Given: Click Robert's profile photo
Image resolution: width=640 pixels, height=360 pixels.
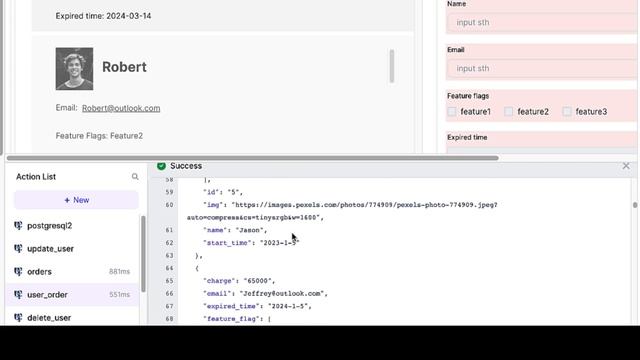Looking at the screenshot, I should pos(74,69).
